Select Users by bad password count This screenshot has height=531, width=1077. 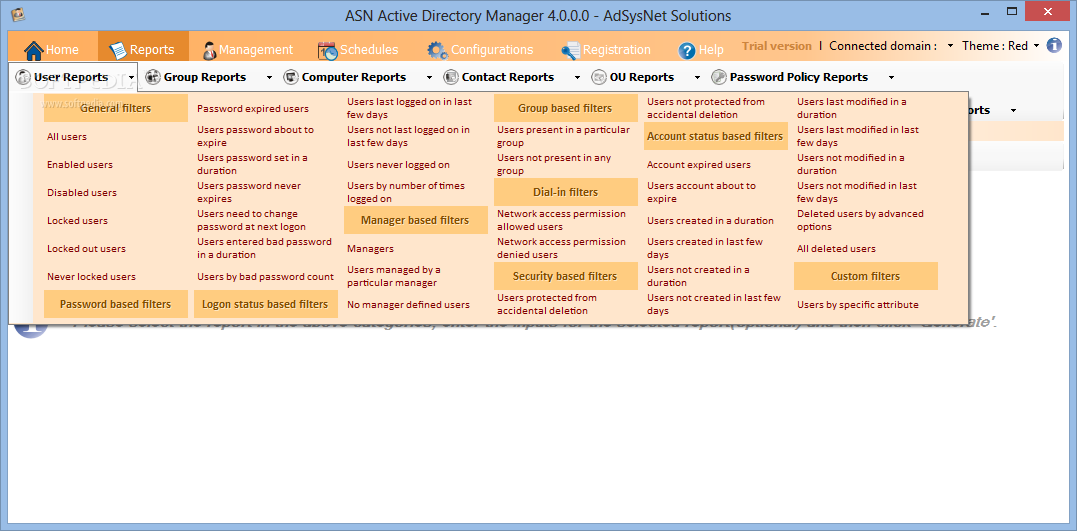point(265,277)
